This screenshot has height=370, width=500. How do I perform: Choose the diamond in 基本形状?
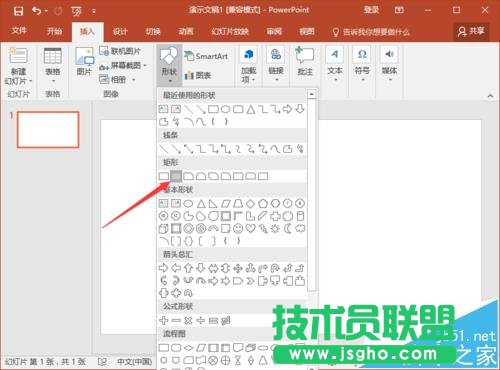[x=250, y=203]
